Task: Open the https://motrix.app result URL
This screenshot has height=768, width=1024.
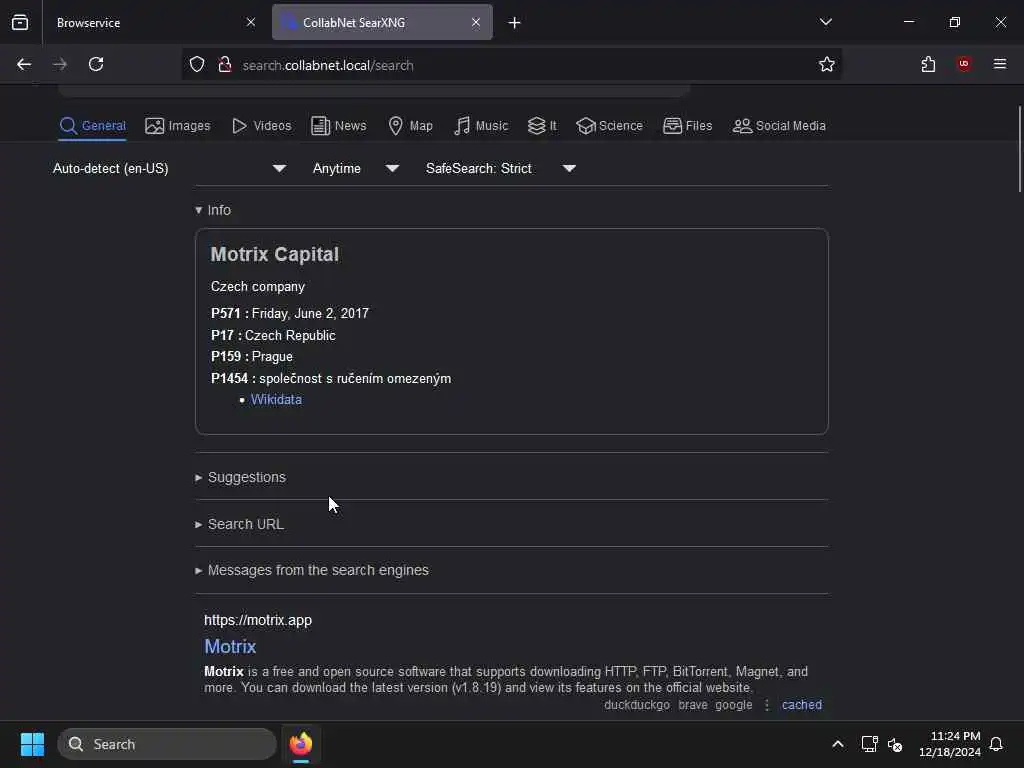Action: pos(258,620)
